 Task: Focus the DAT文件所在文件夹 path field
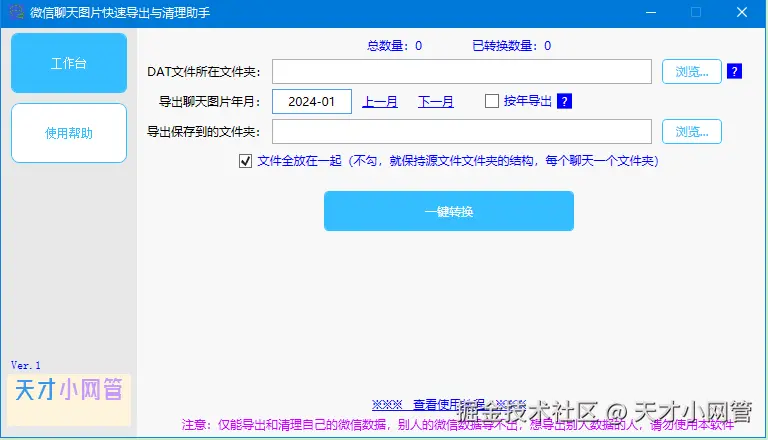462,72
